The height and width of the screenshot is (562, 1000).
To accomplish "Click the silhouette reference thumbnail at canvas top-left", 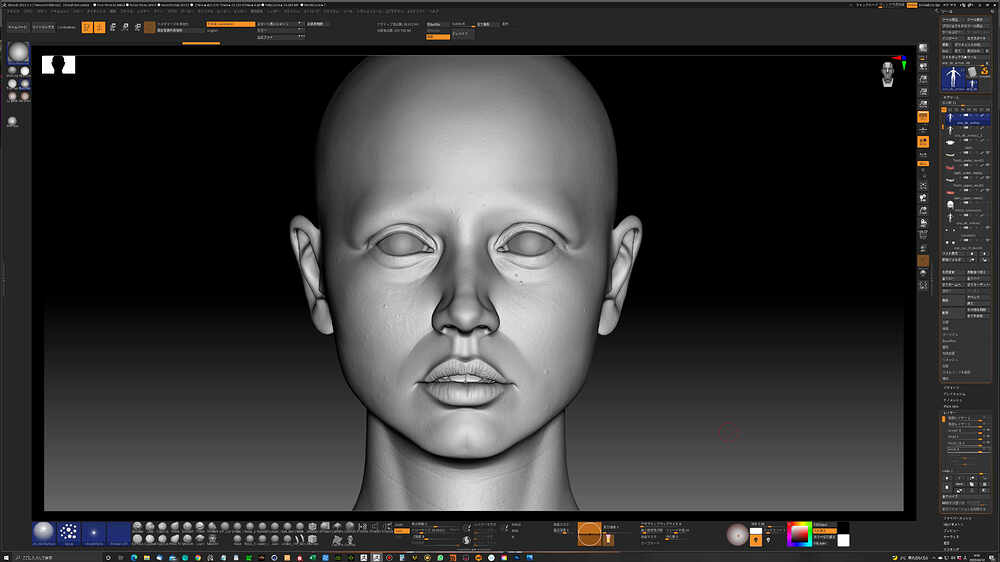I will coord(59,64).
